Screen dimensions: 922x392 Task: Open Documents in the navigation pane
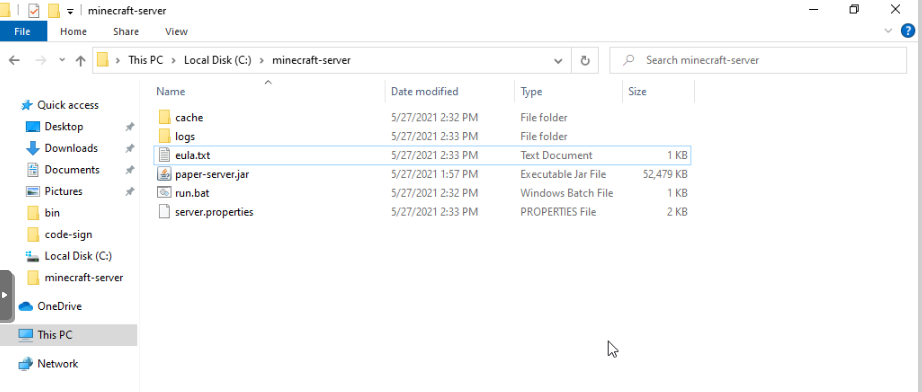tap(72, 170)
